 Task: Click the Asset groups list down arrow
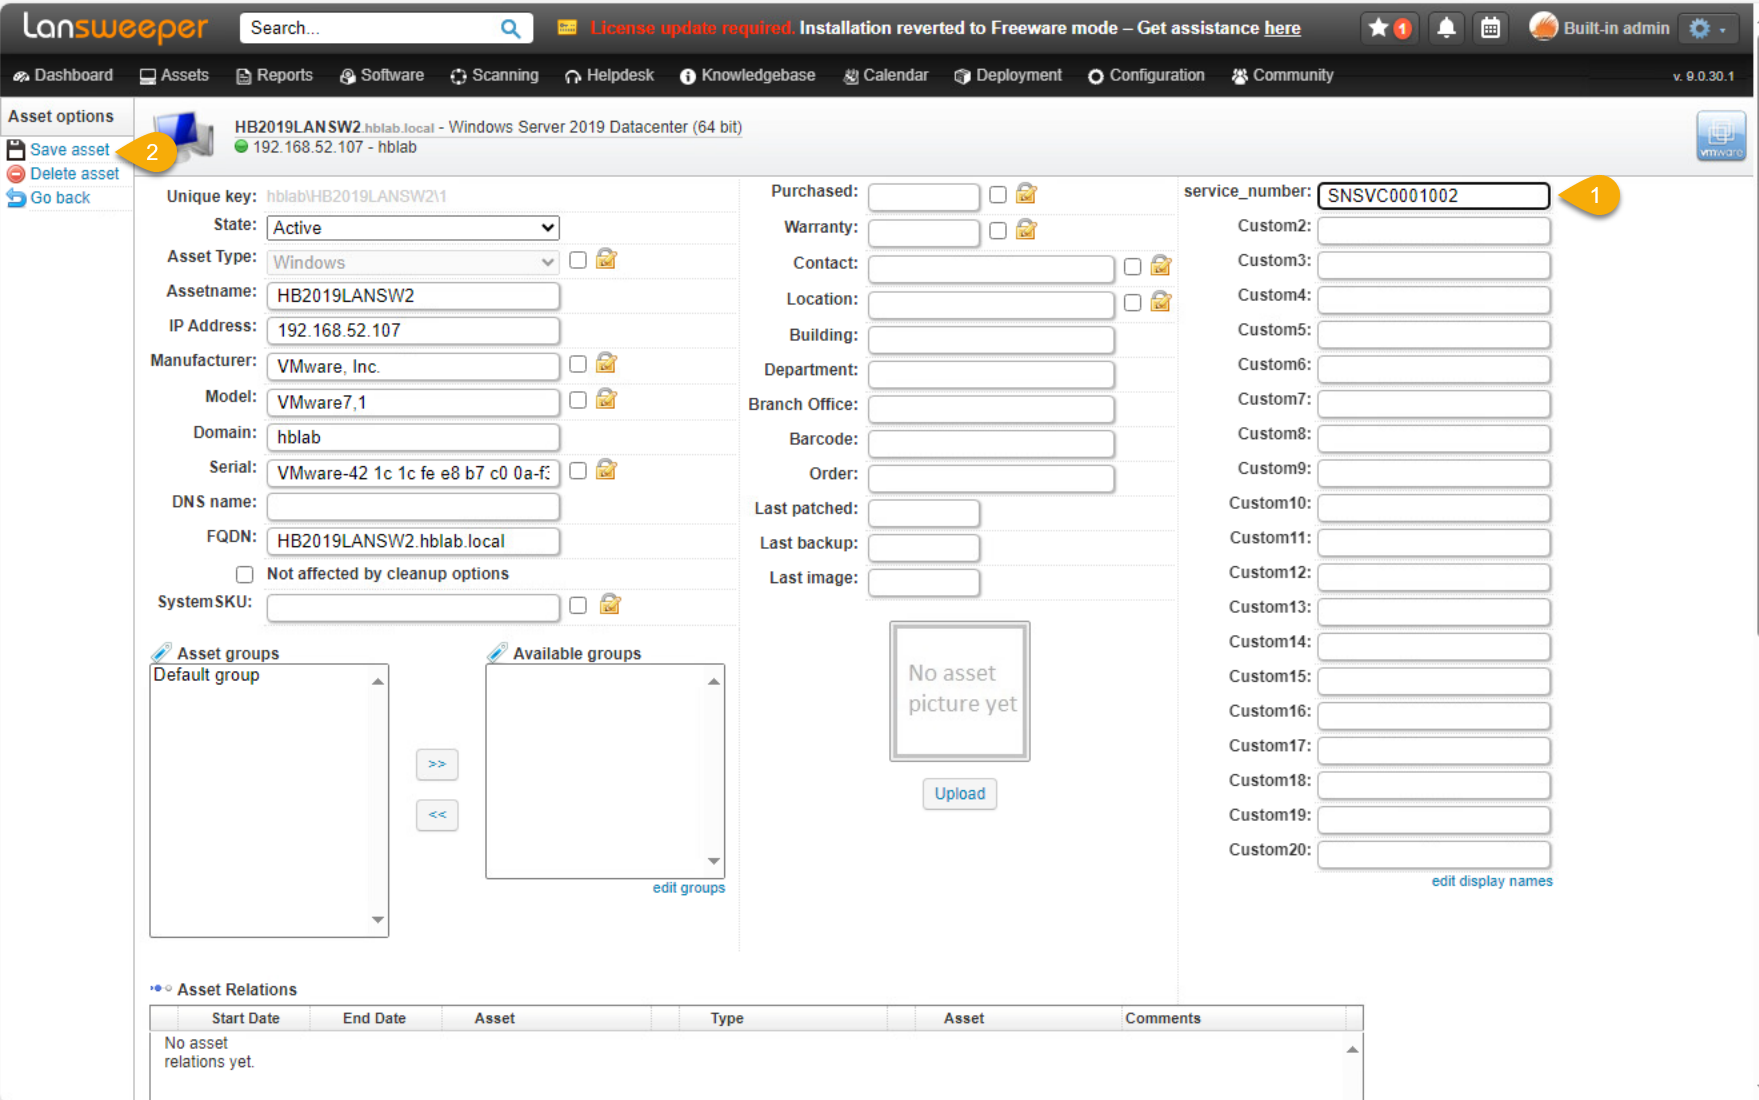377,920
